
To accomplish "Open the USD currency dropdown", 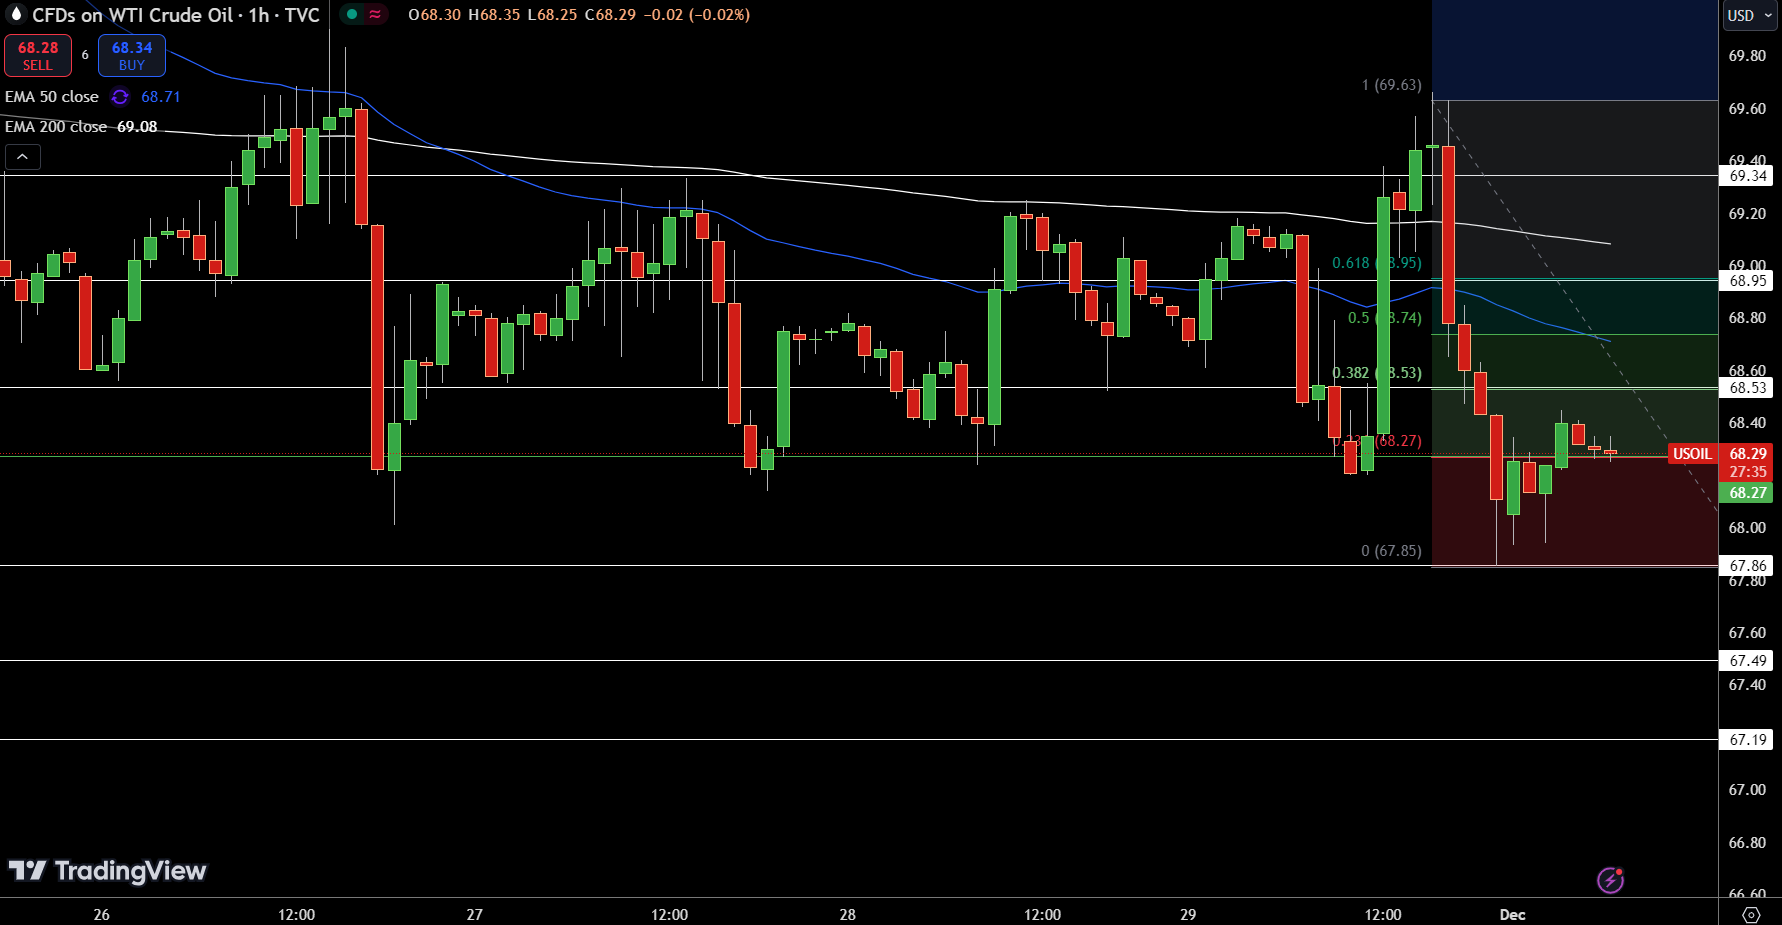I will (1750, 15).
